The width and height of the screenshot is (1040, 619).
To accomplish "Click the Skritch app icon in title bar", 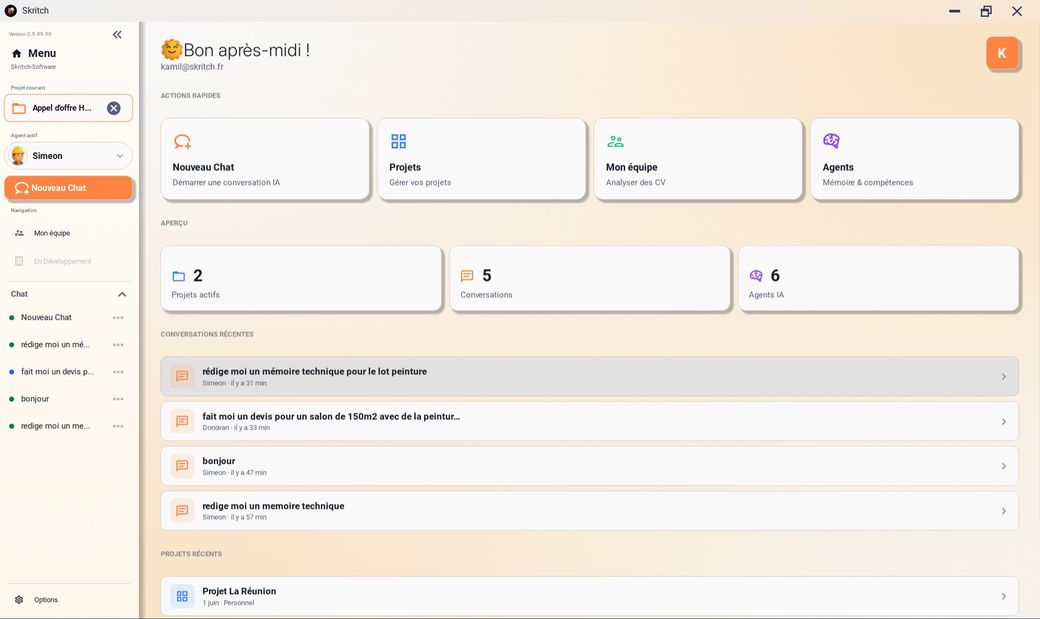I will tap(11, 11).
